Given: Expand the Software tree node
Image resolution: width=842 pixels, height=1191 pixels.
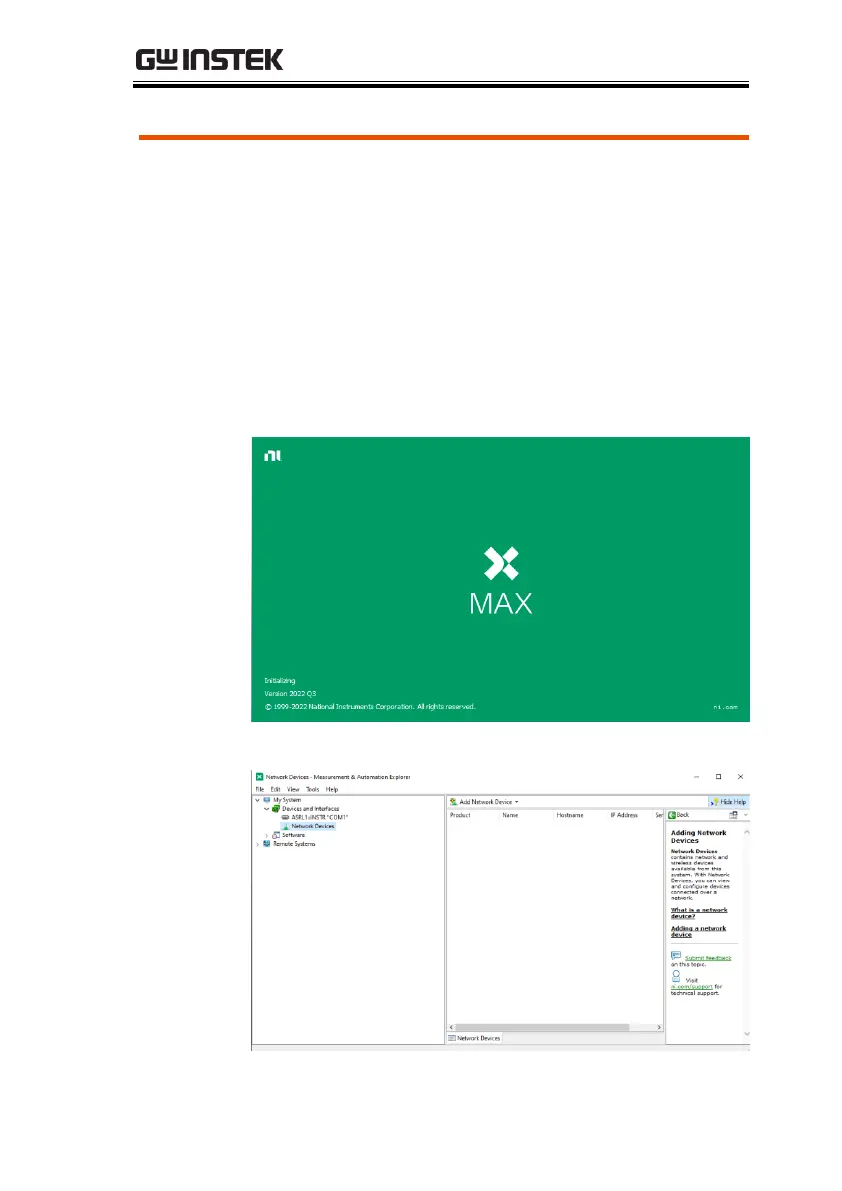Looking at the screenshot, I should [266, 835].
